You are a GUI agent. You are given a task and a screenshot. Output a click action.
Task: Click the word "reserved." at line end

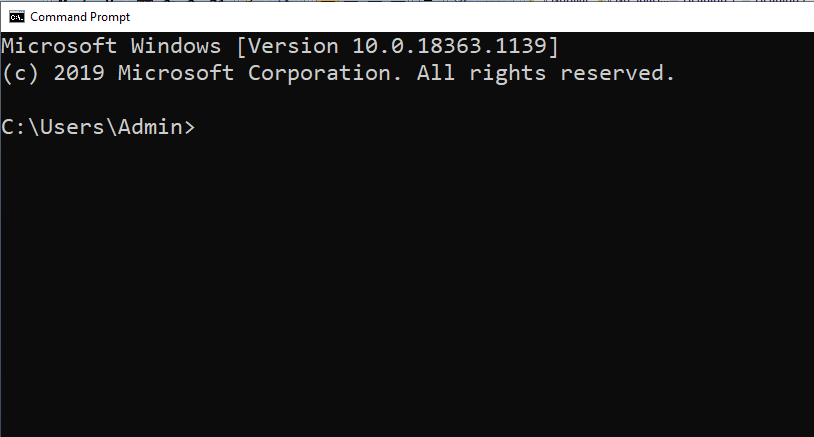[x=617, y=73]
